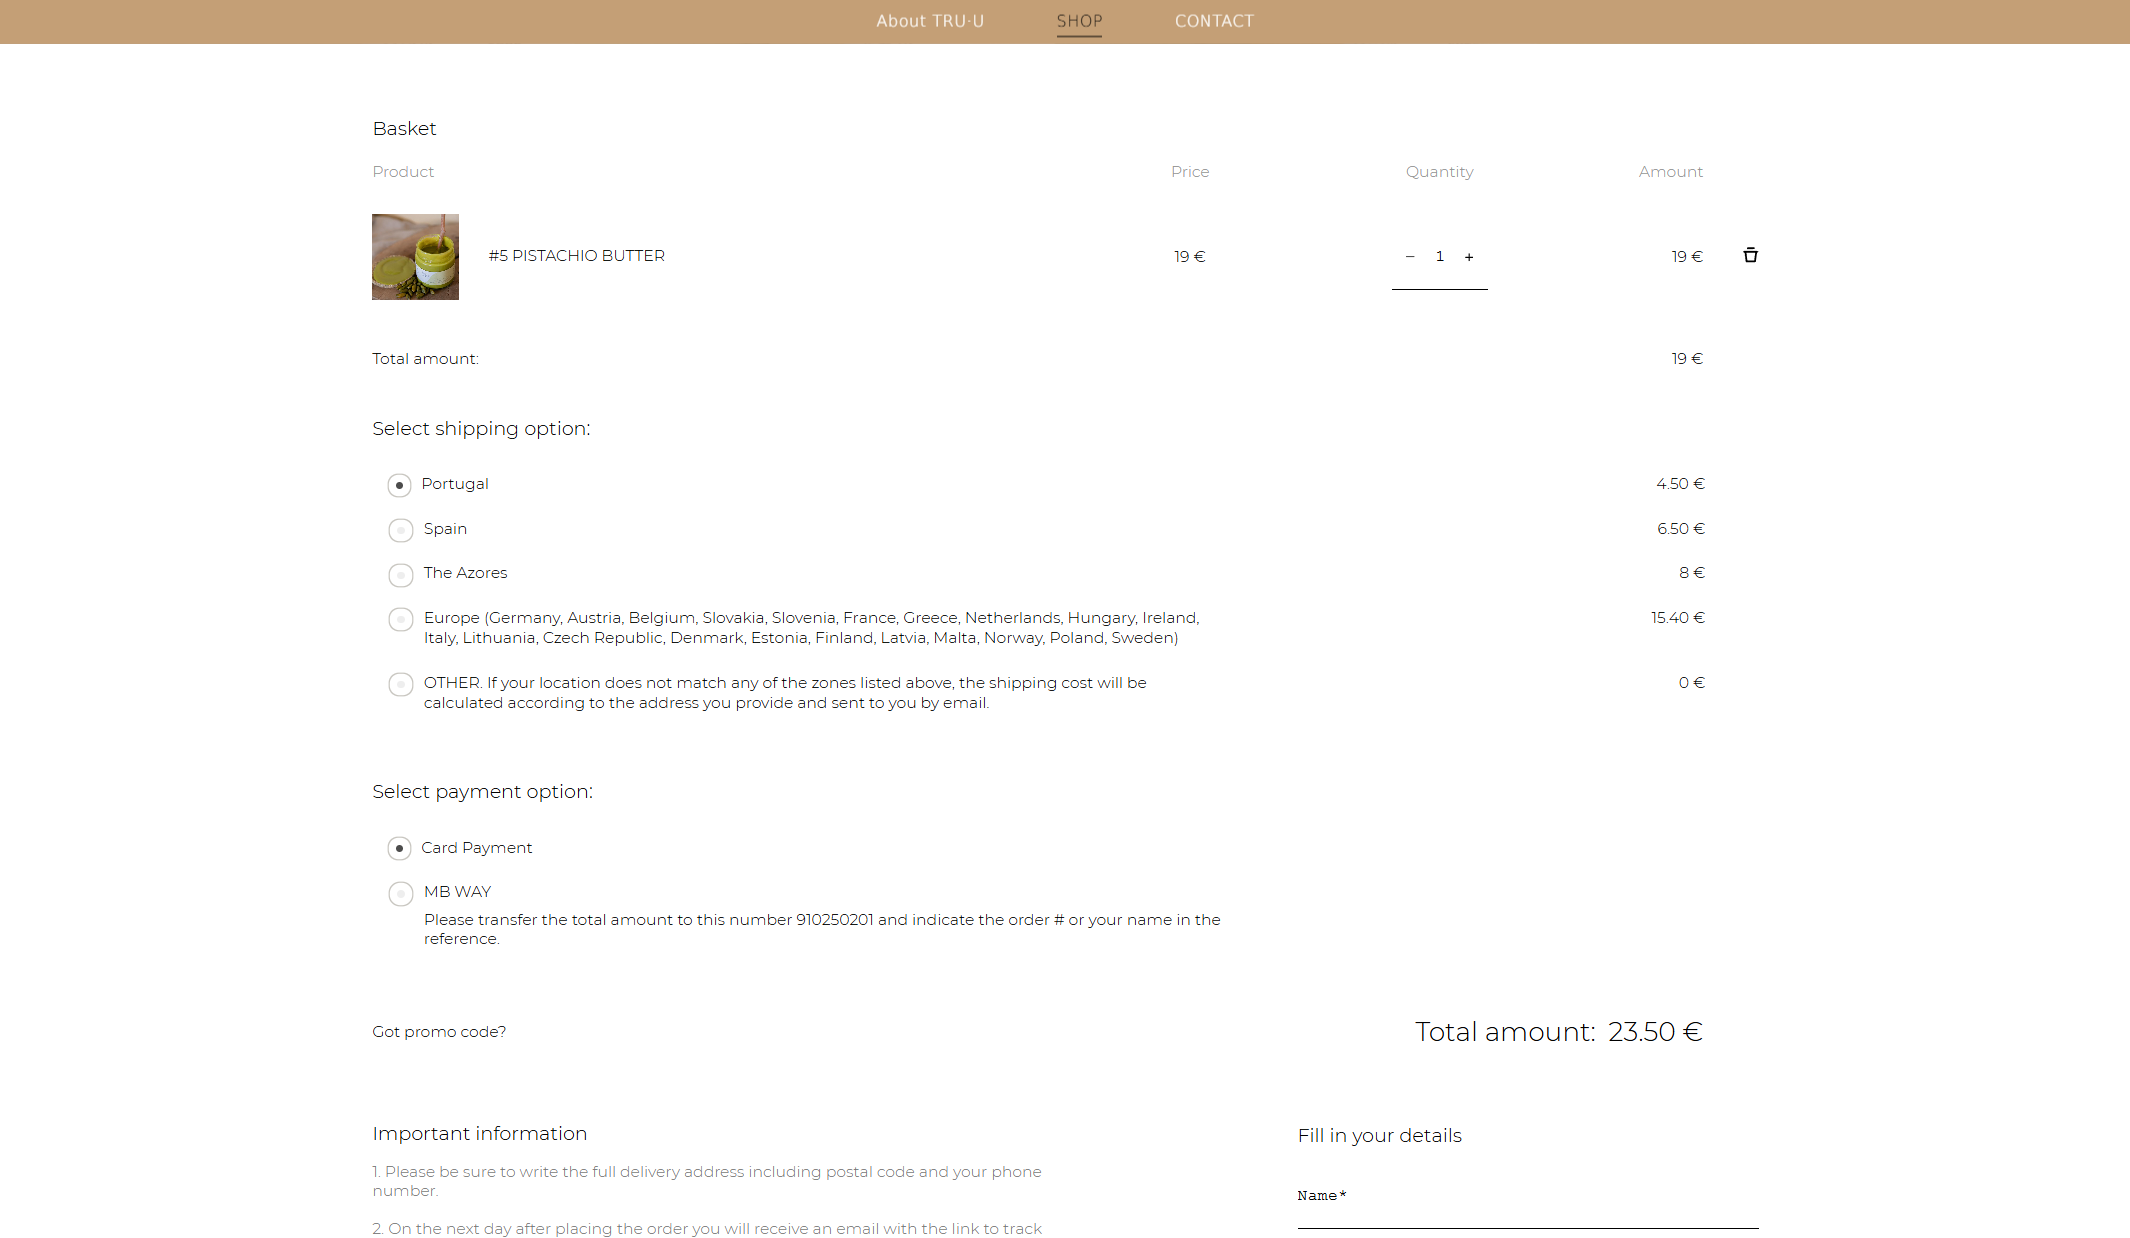Click the 19 € amount of pistachio butter
Viewport: 2130px width, 1238px height.
pyautogui.click(x=1687, y=256)
